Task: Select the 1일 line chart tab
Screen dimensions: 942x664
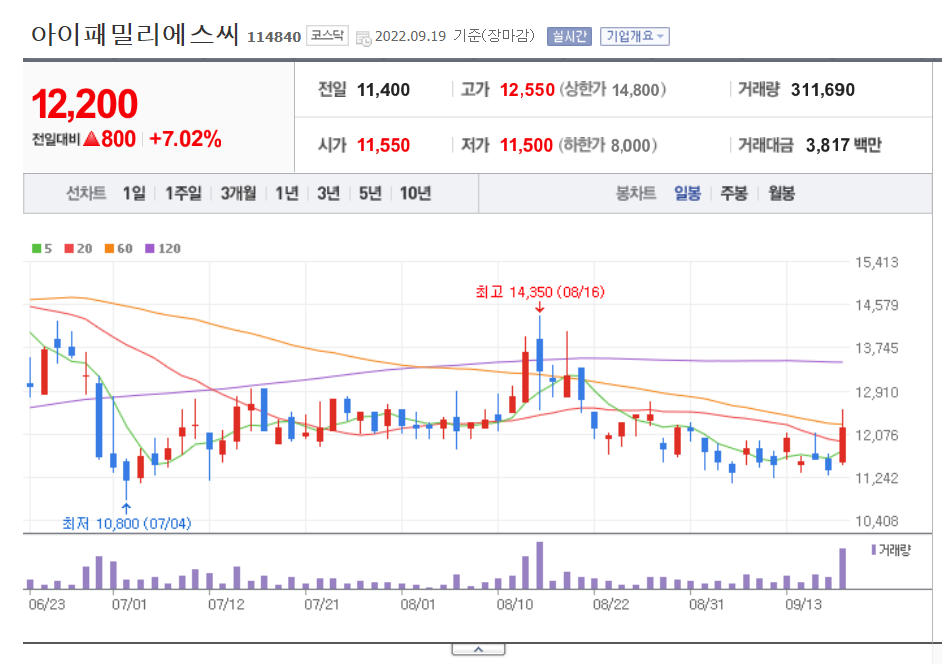Action: 134,193
